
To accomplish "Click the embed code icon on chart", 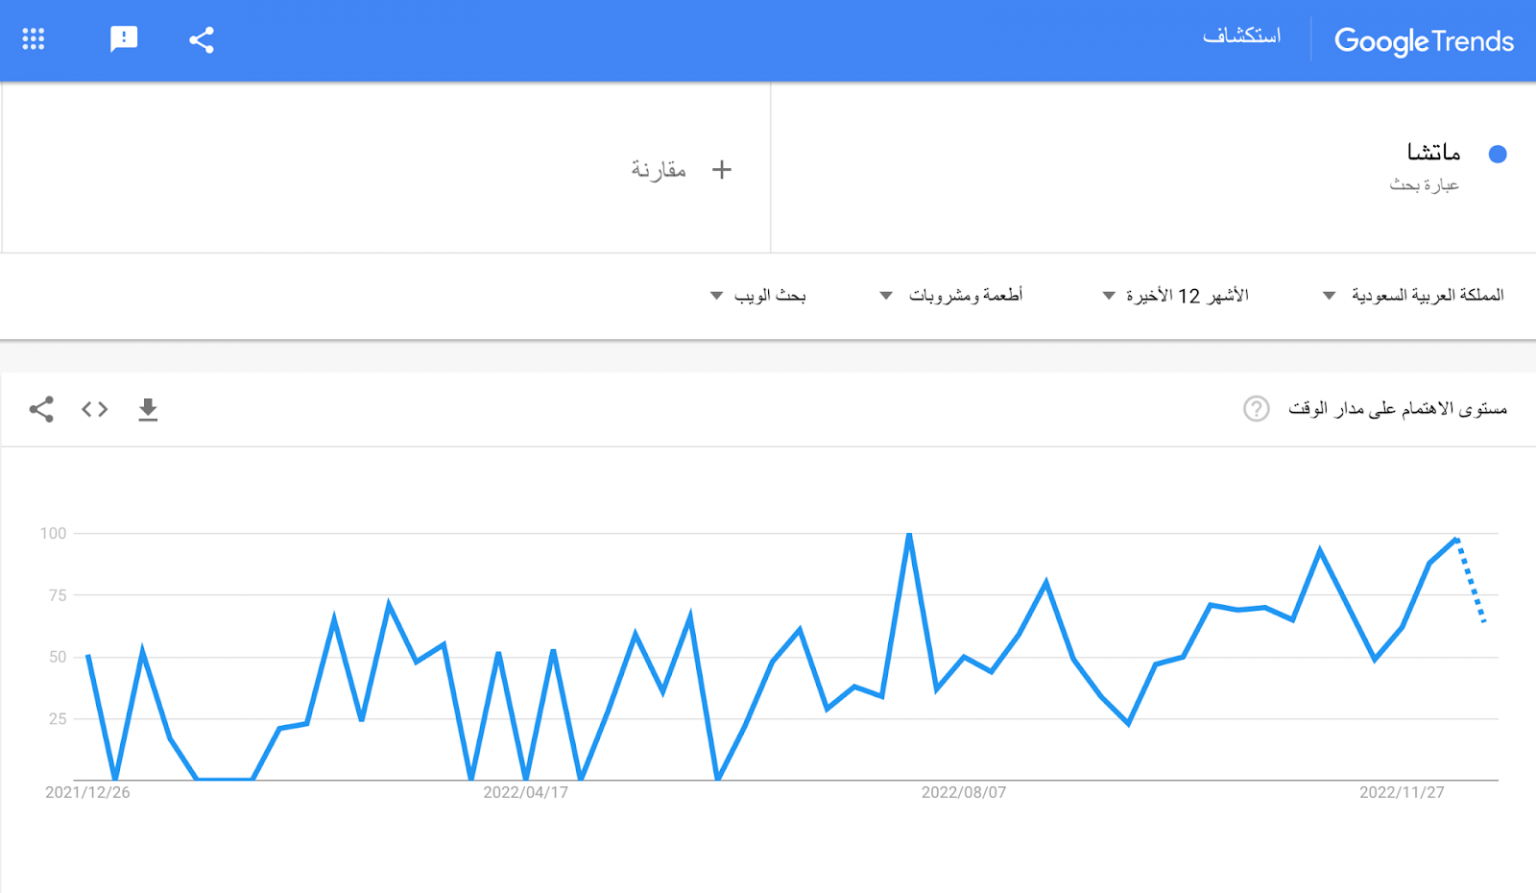I will [x=95, y=409].
